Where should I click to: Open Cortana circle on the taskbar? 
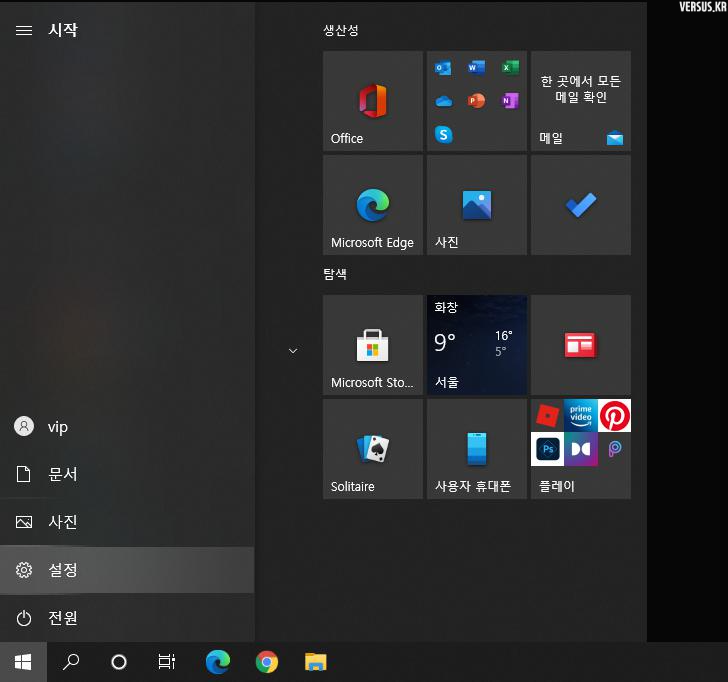tap(119, 662)
